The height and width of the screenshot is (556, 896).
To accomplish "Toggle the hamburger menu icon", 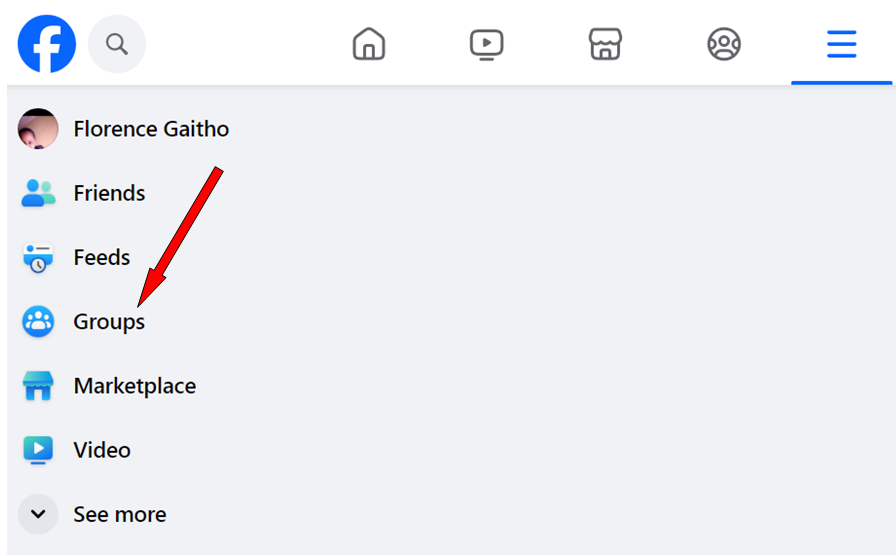I will pyautogui.click(x=841, y=44).
